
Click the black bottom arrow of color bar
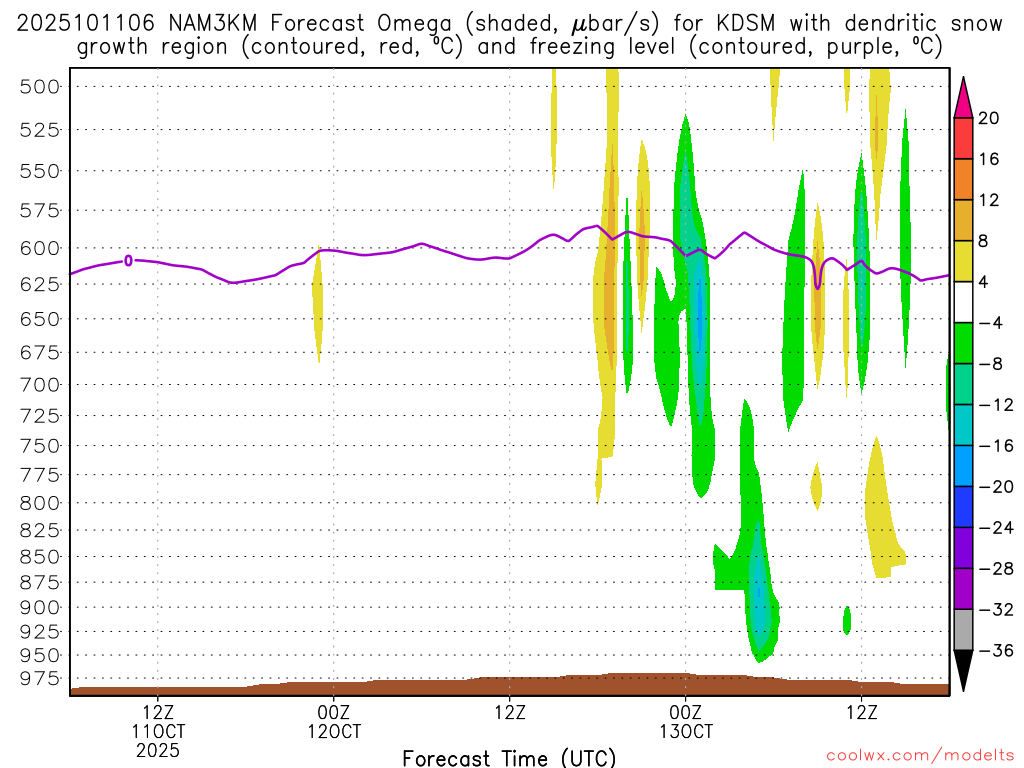963,671
